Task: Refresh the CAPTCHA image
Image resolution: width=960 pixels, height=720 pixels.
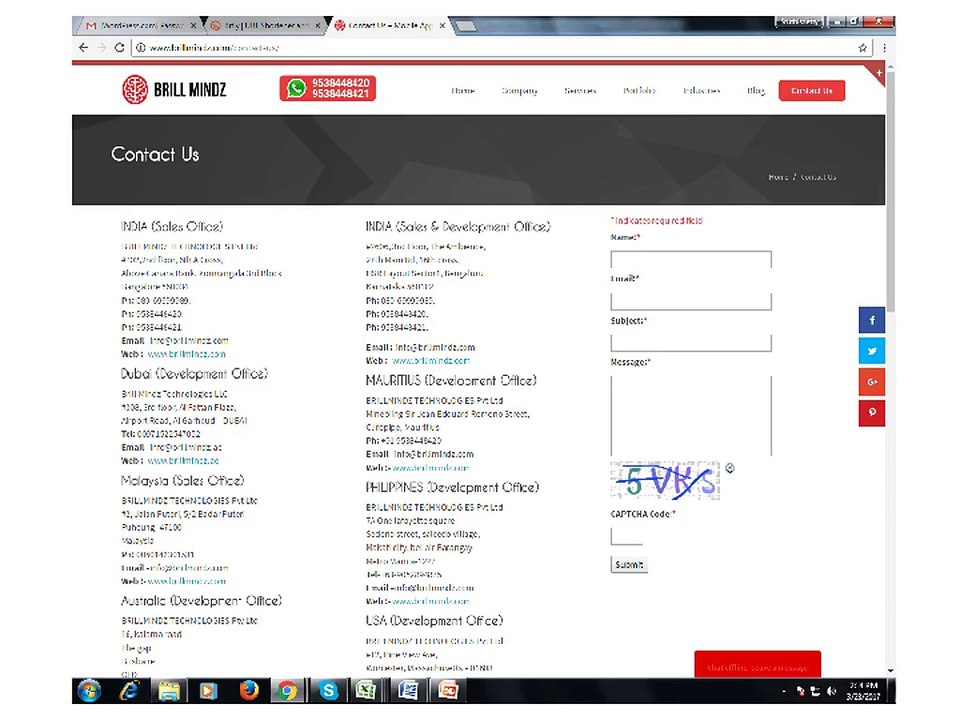Action: coord(730,468)
